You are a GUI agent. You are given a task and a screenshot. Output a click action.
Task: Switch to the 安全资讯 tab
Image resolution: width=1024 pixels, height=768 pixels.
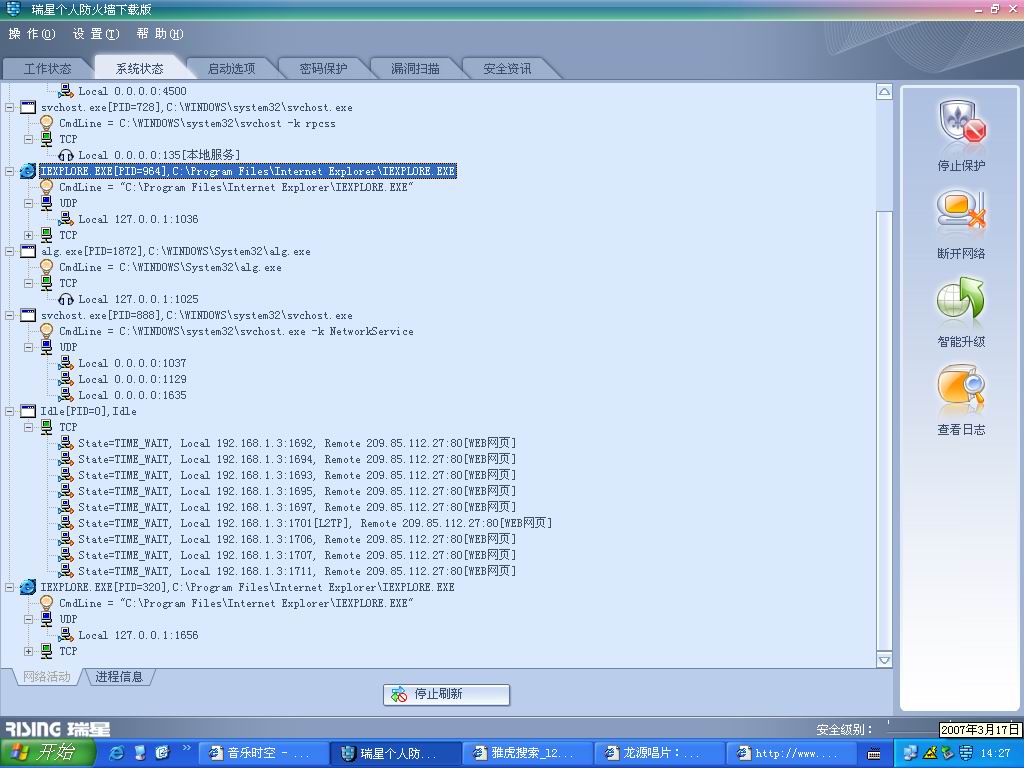pyautogui.click(x=507, y=69)
